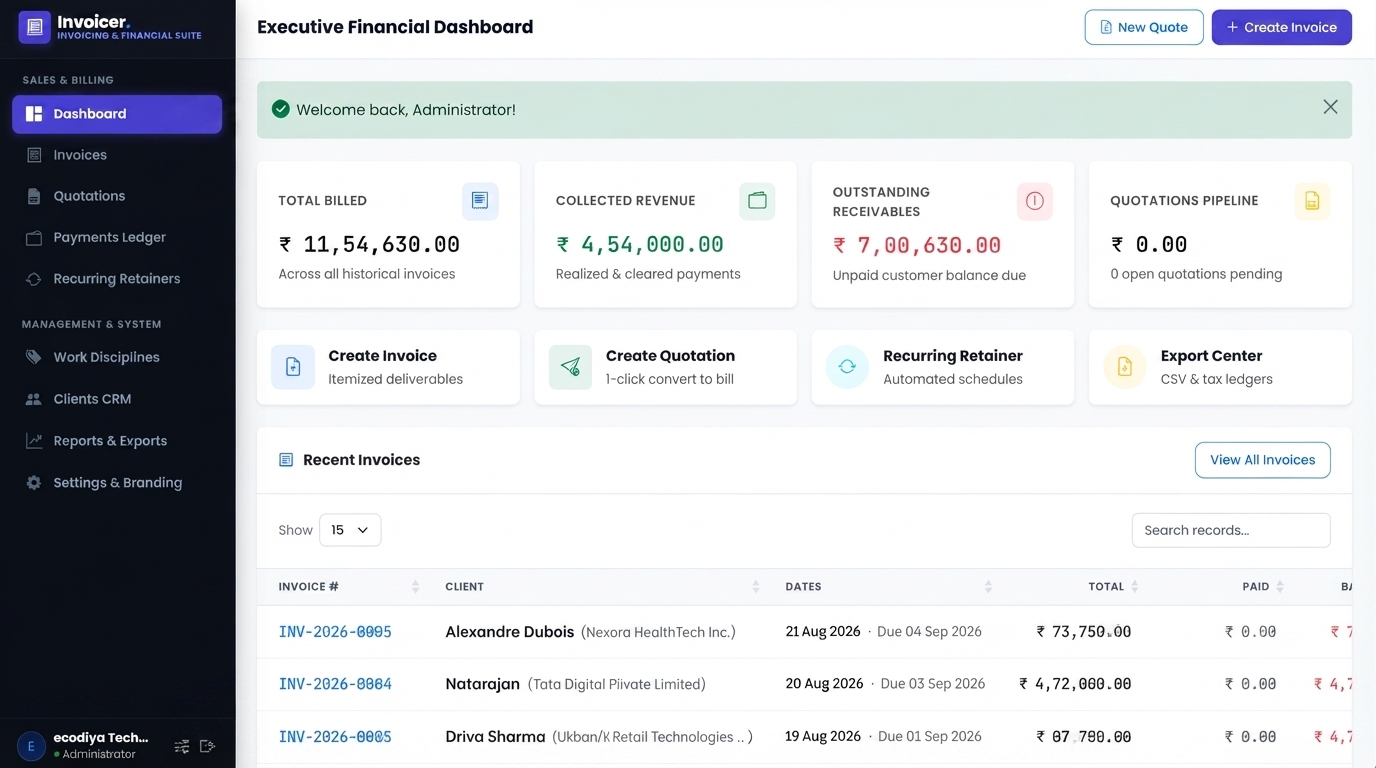Click the Quotations document icon in the sidebar
This screenshot has width=1376, height=768.
34,196
